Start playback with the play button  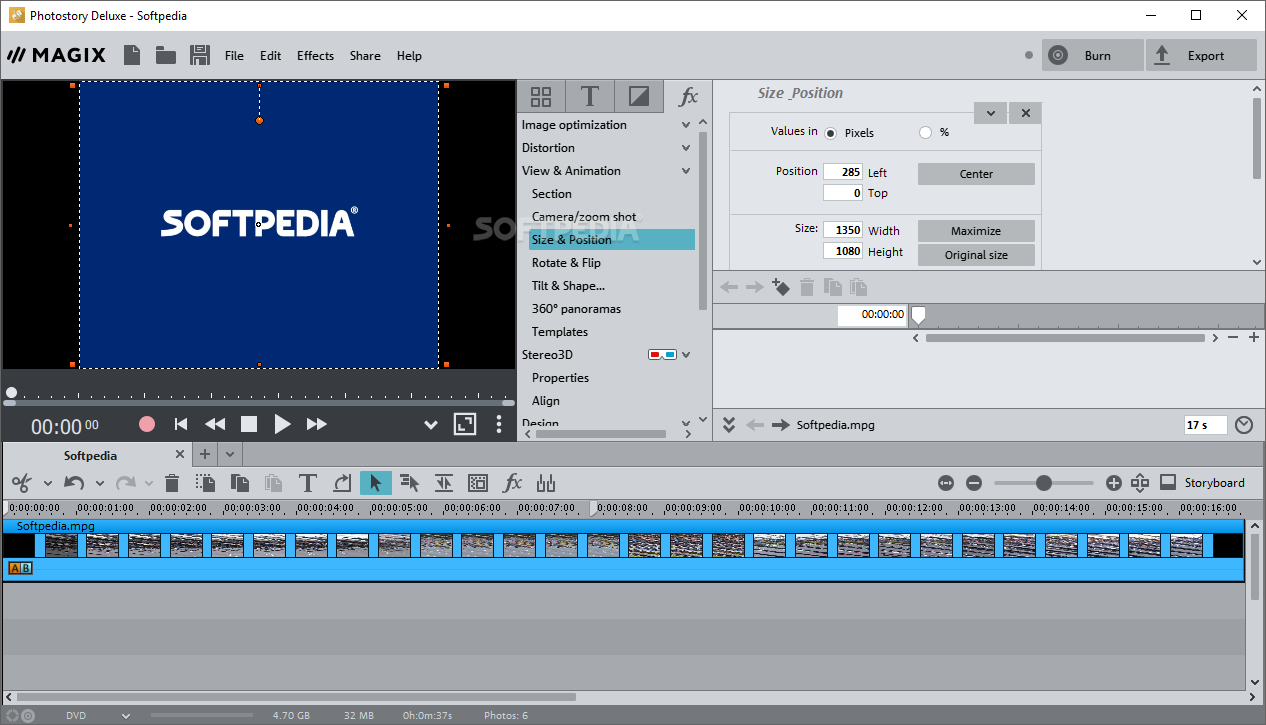[x=282, y=424]
